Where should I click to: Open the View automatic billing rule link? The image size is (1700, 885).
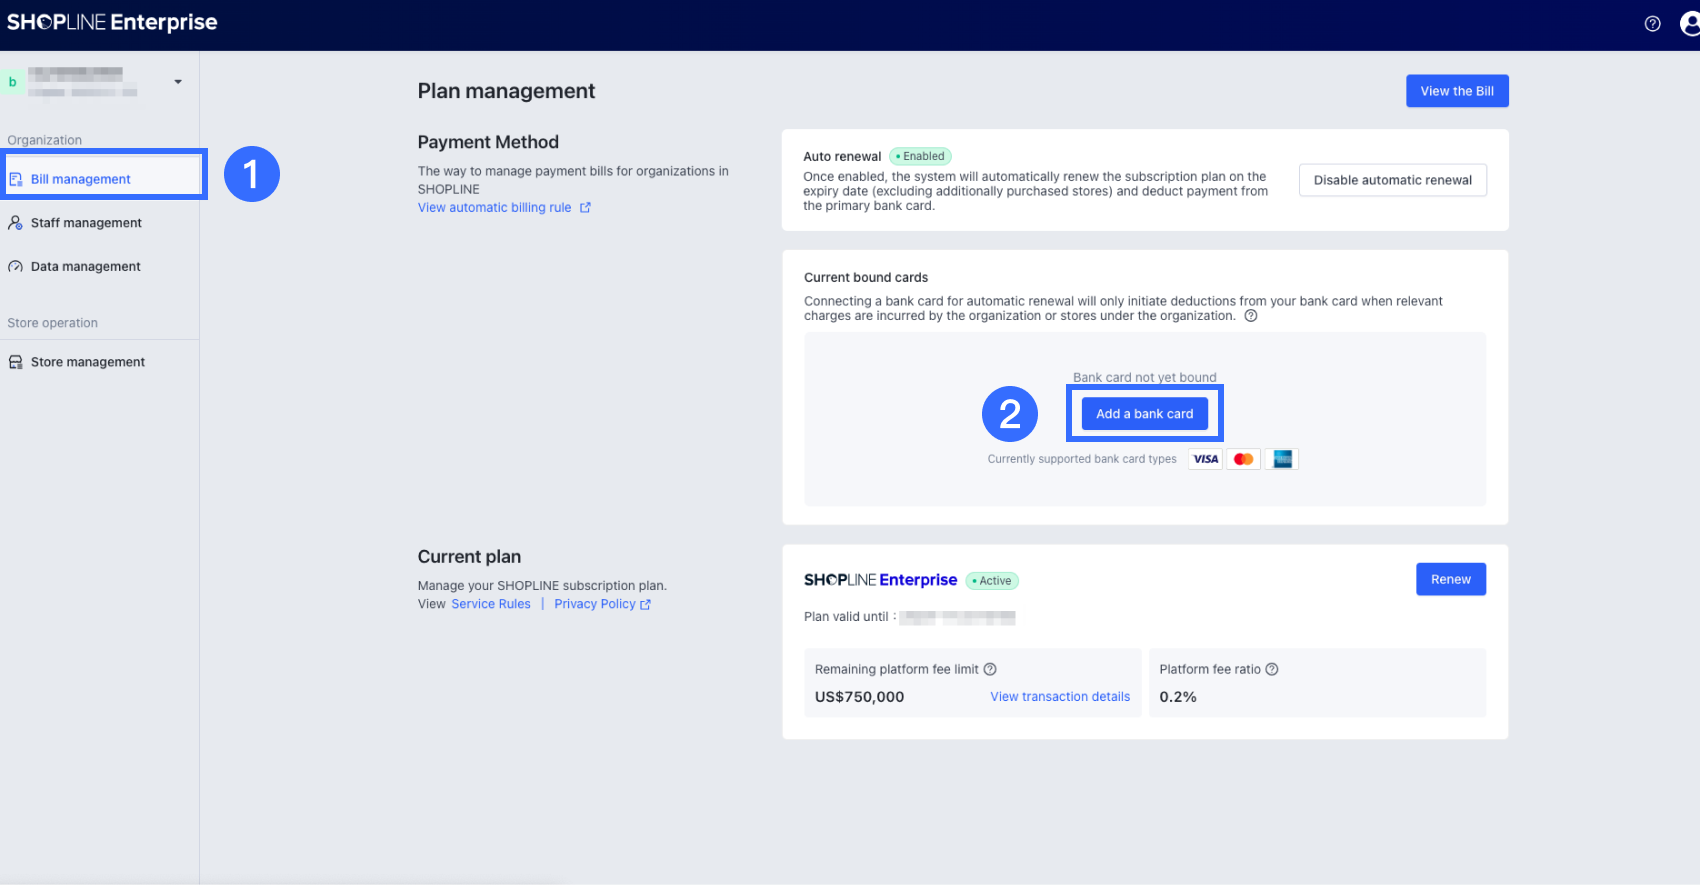tap(494, 208)
